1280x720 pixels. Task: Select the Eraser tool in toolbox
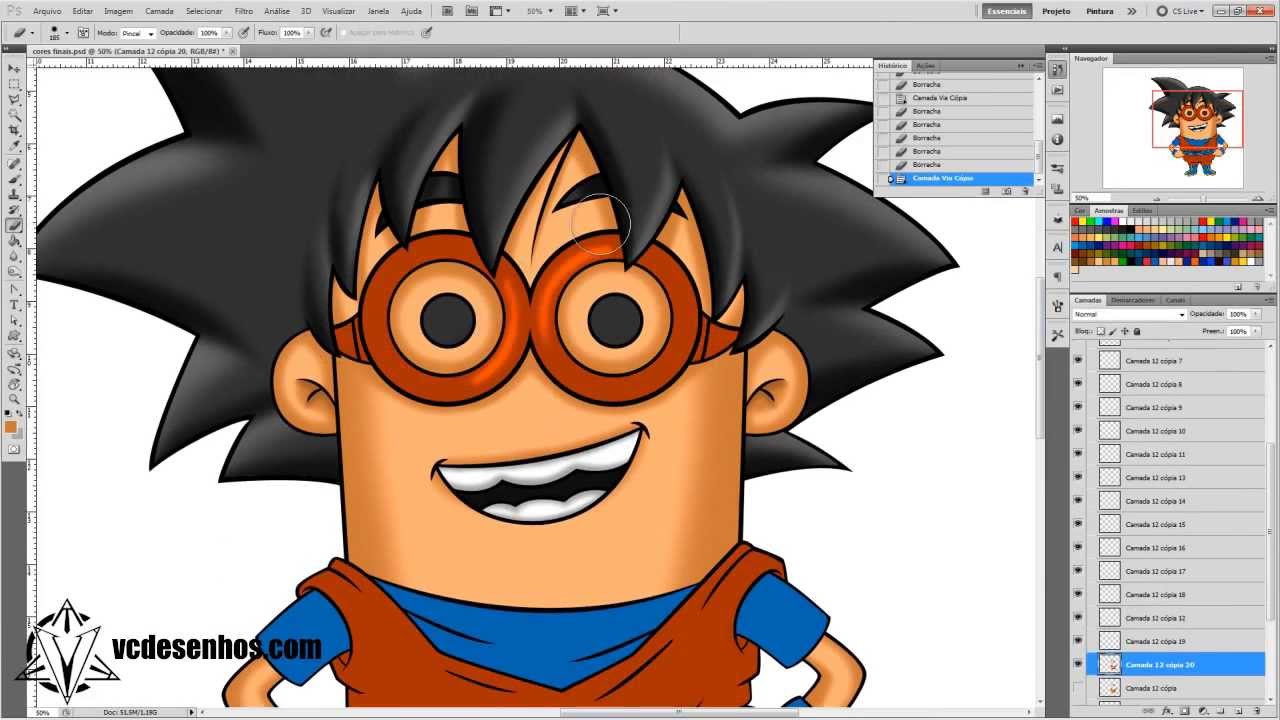14,226
